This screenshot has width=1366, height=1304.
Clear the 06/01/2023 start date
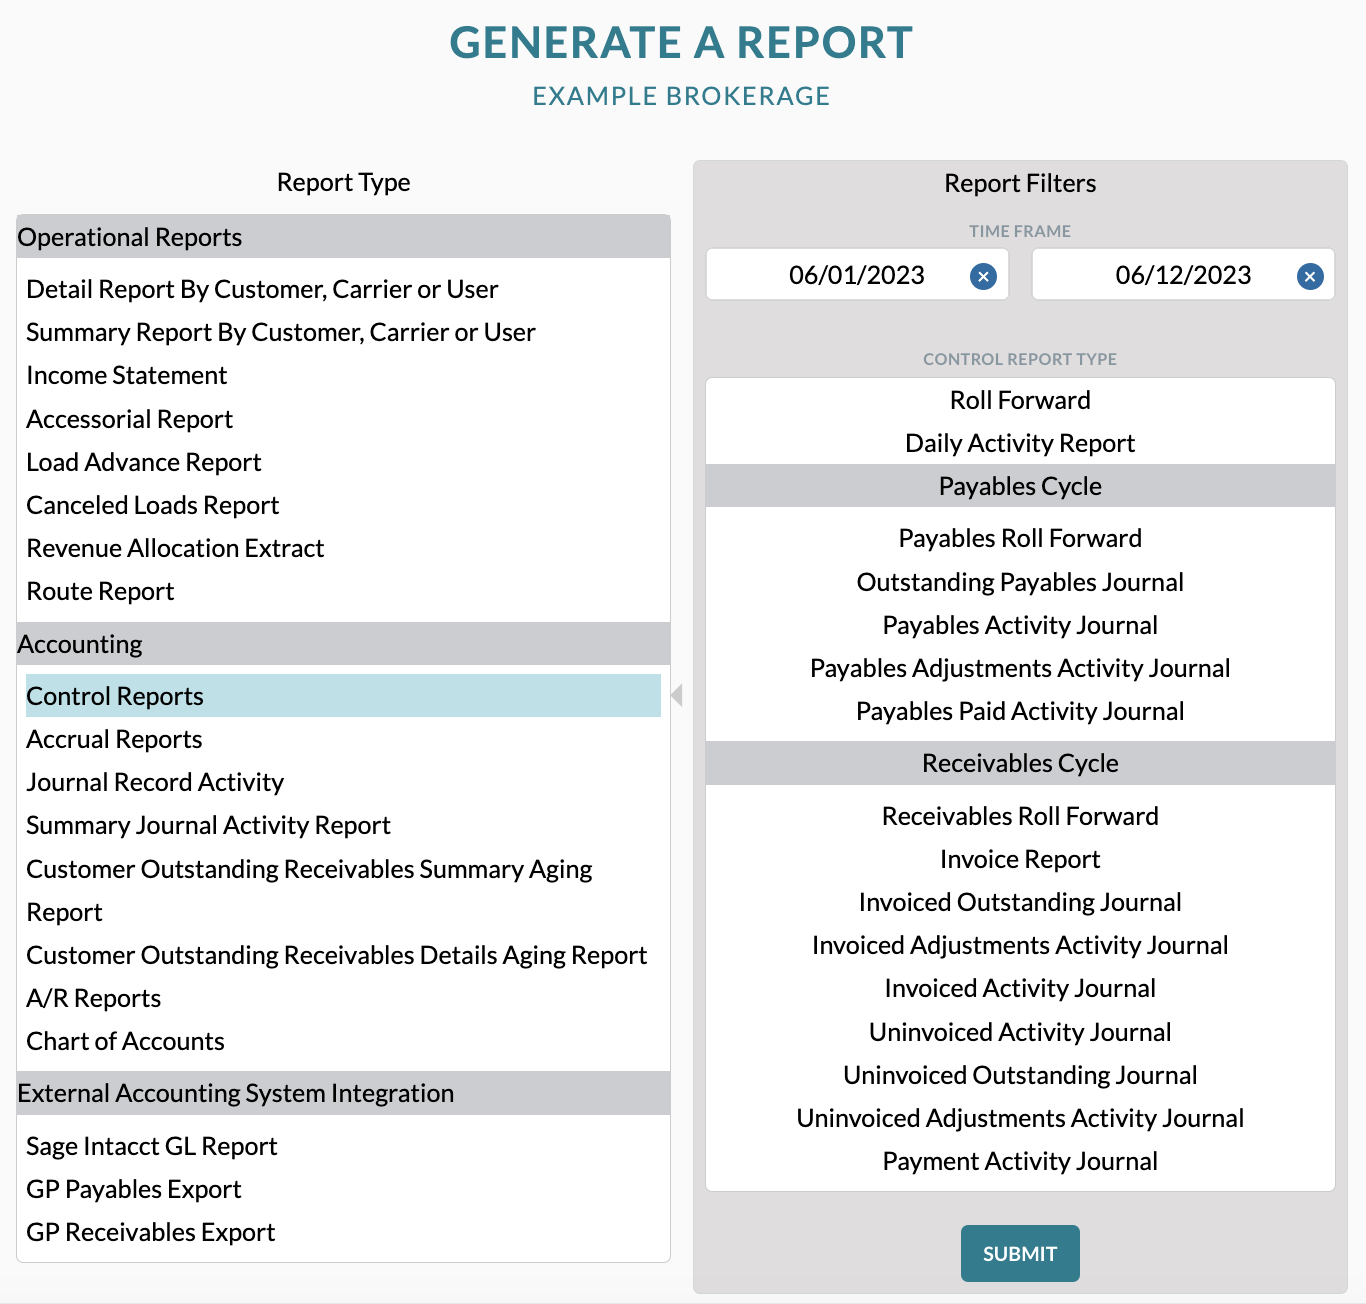[983, 276]
